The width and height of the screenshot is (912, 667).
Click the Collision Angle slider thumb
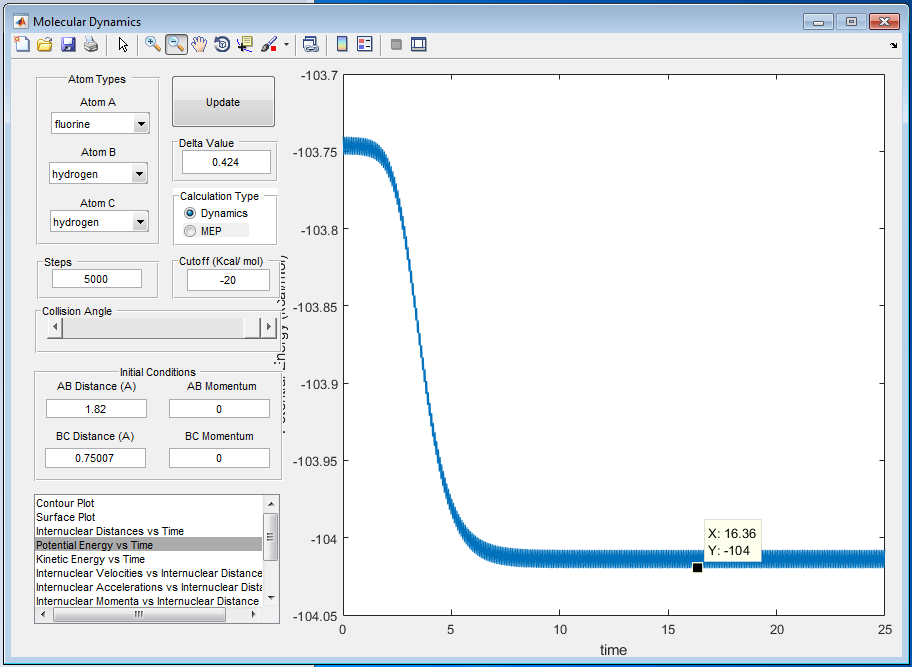(252, 326)
